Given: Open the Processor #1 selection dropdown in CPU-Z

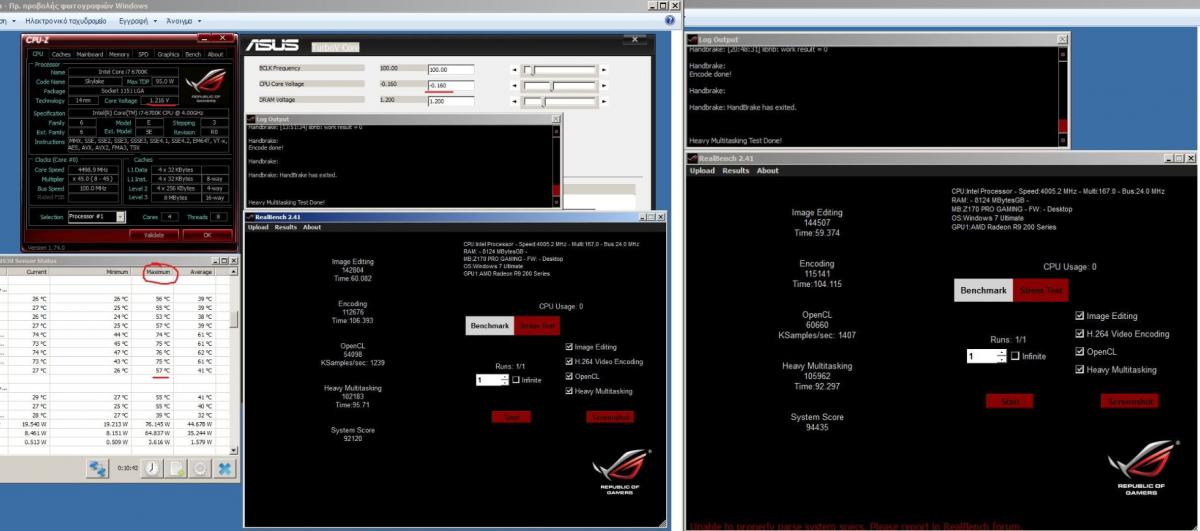Looking at the screenshot, I should tap(120, 216).
